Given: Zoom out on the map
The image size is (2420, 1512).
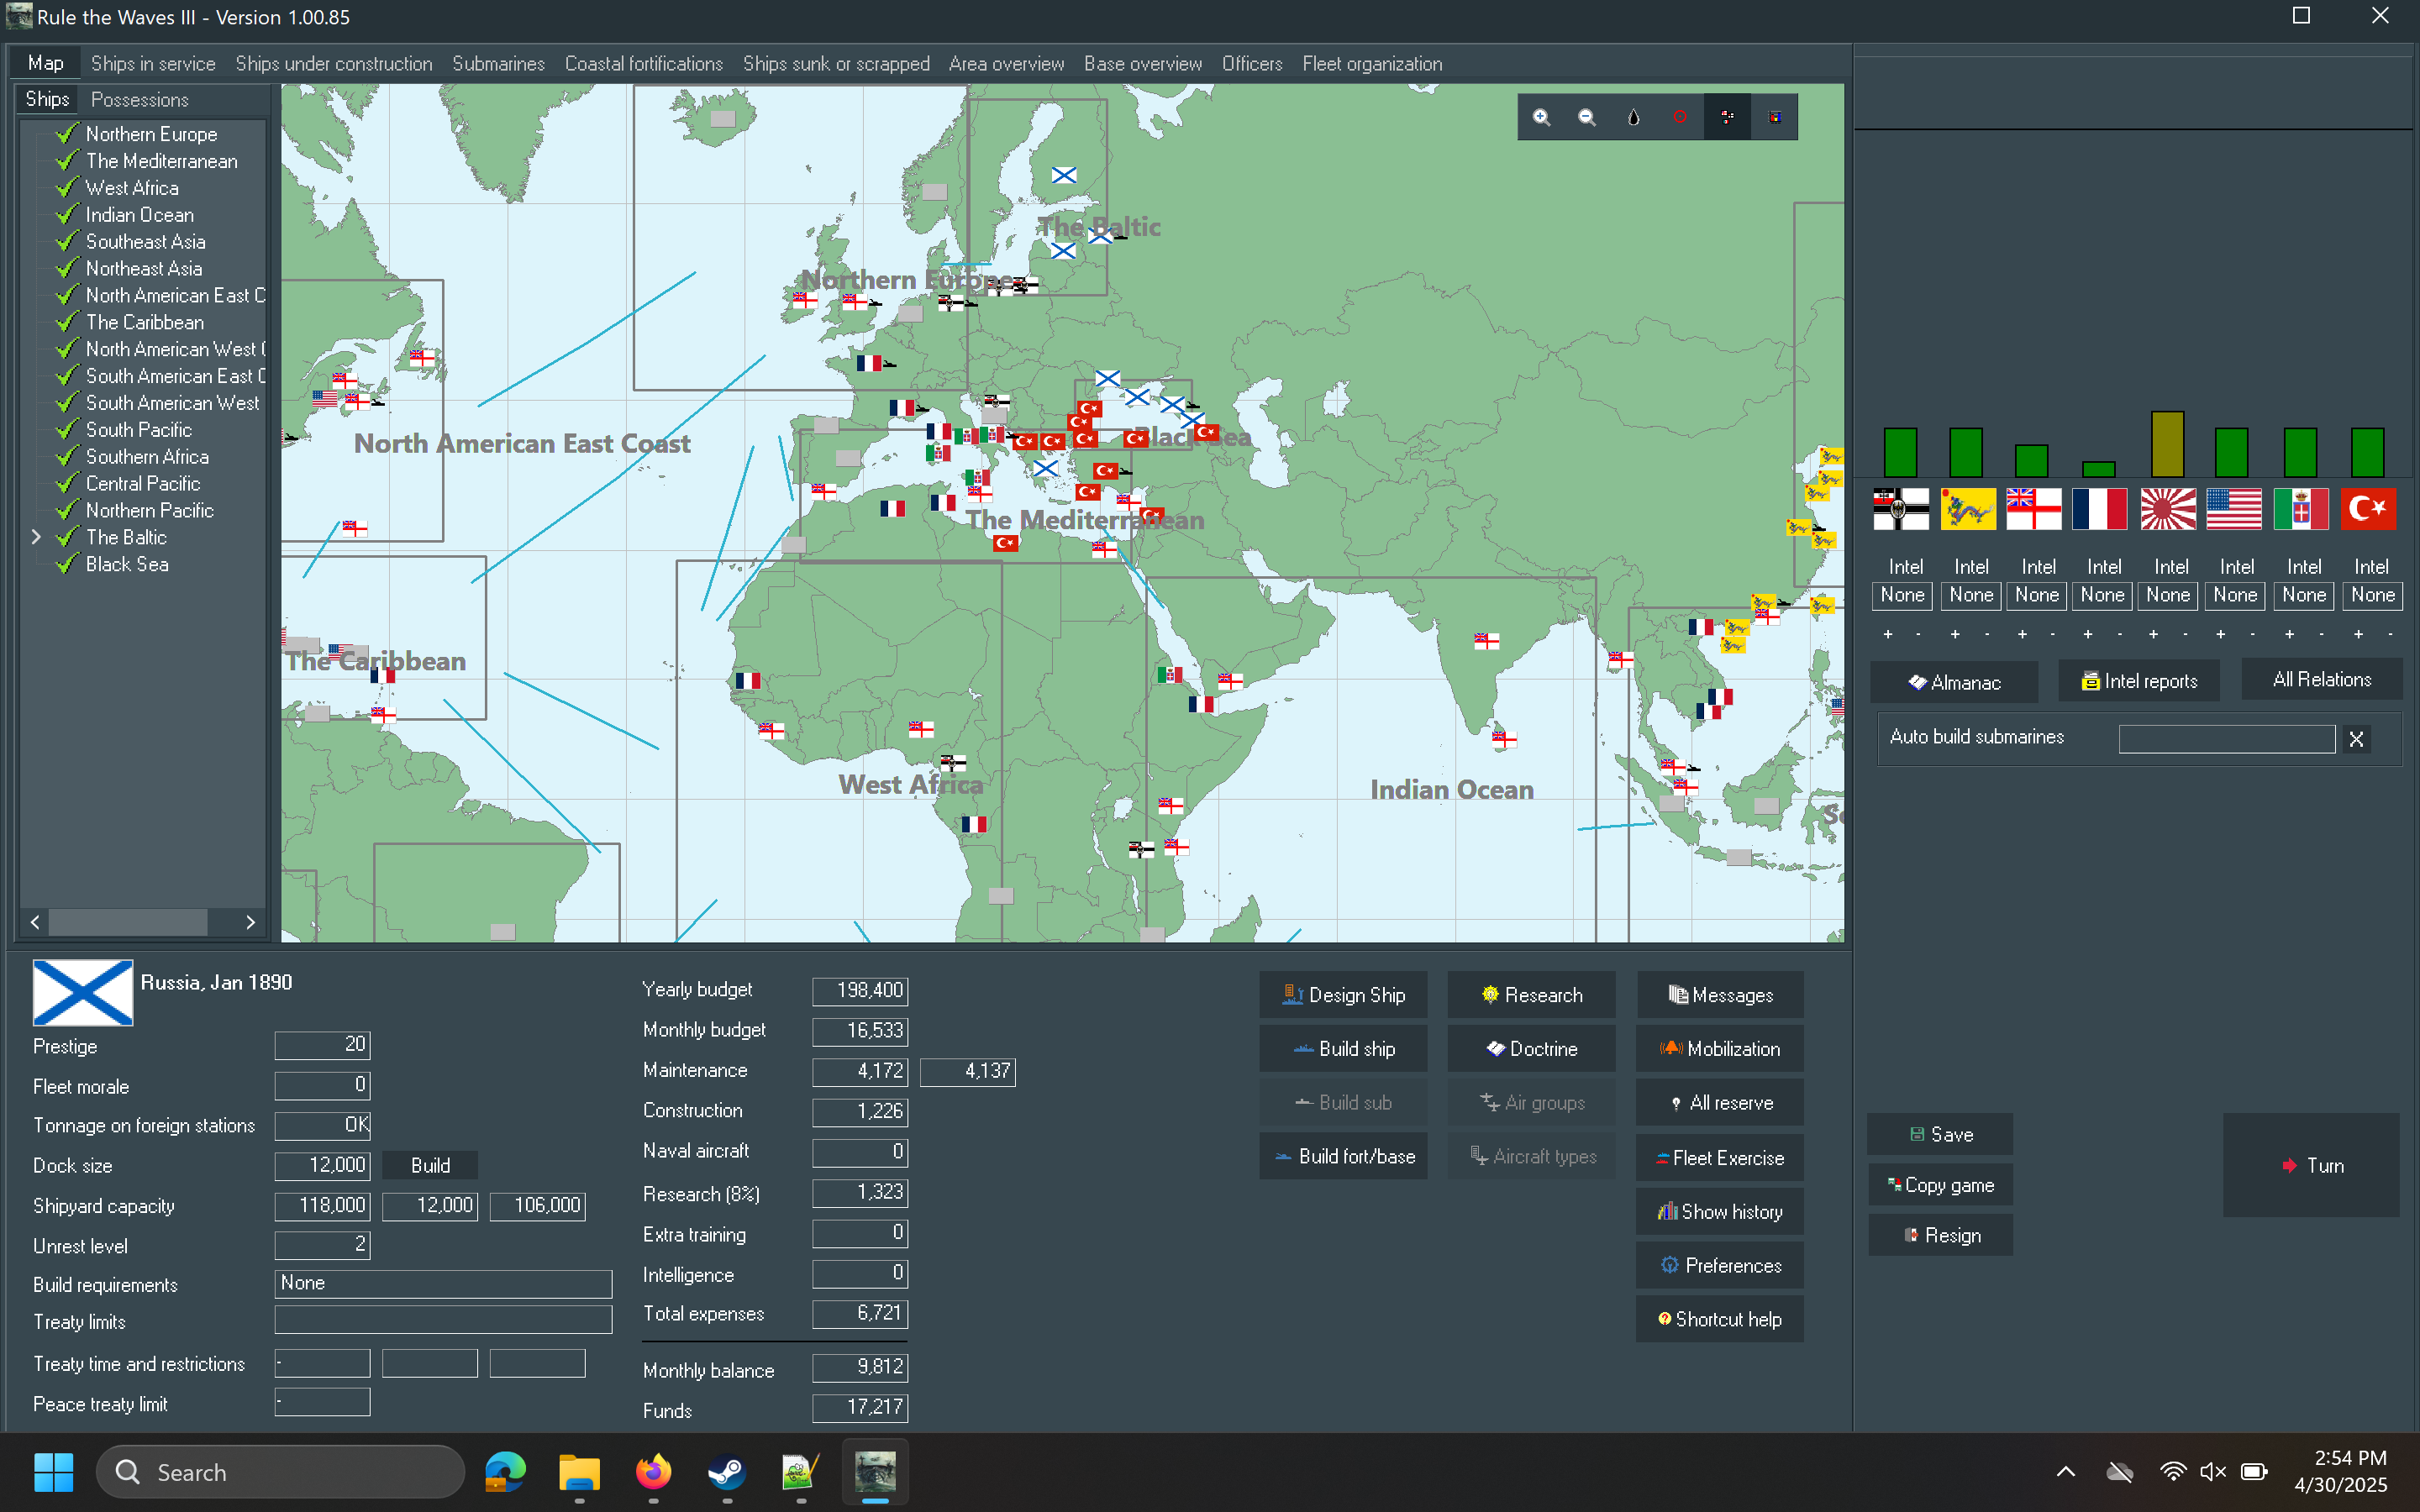Looking at the screenshot, I should [1587, 117].
